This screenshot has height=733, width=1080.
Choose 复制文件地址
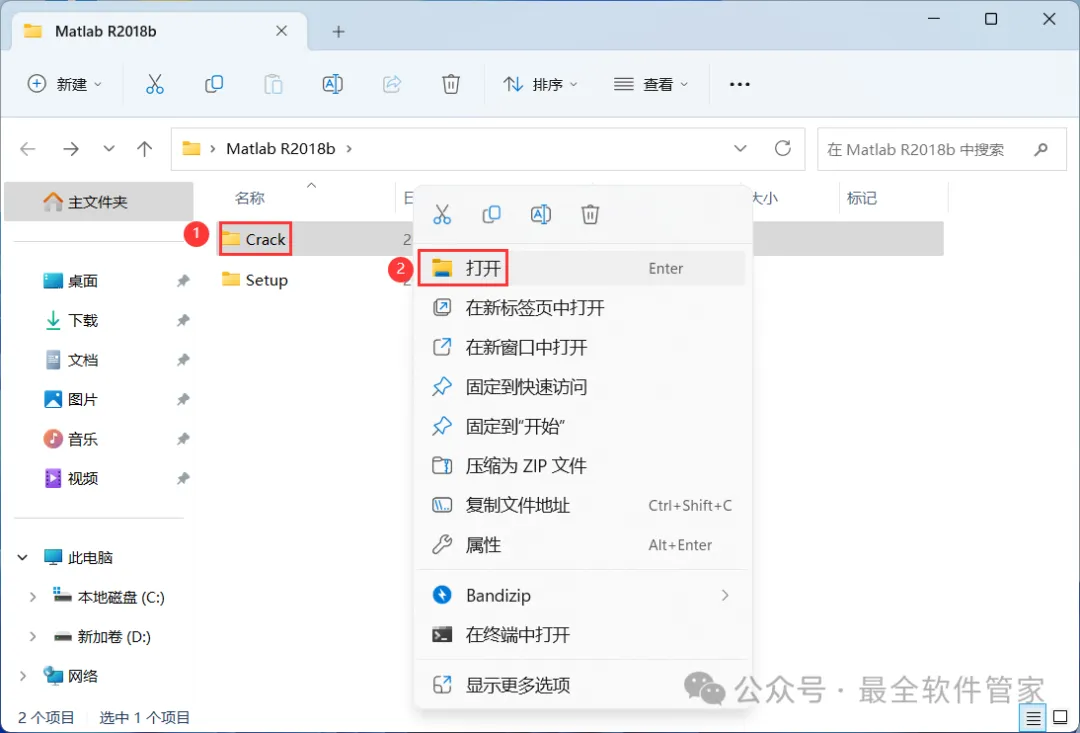[583, 506]
